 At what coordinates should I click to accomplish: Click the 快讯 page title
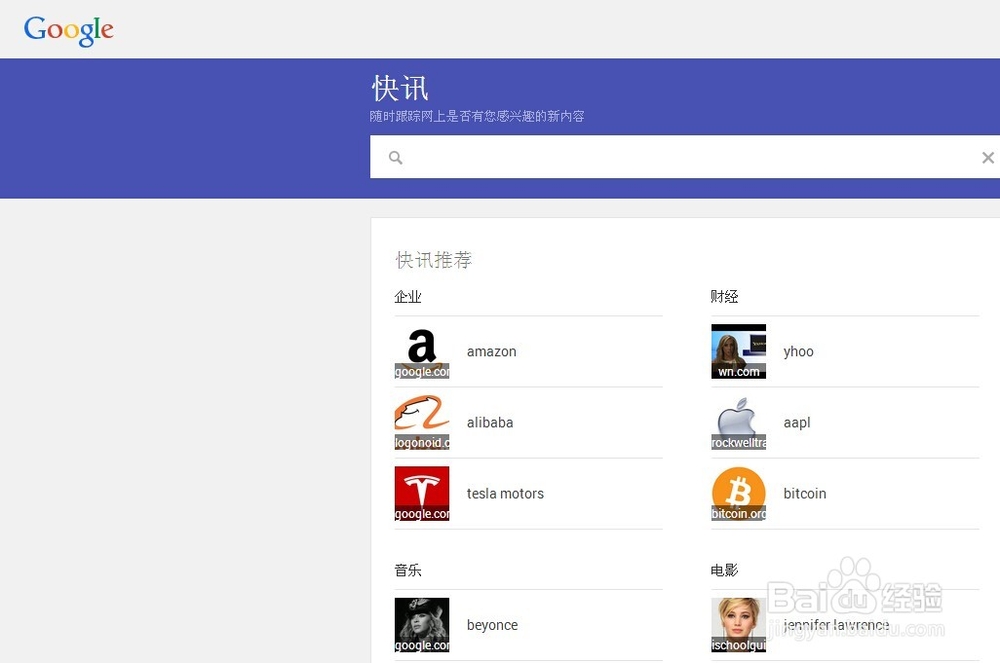400,88
